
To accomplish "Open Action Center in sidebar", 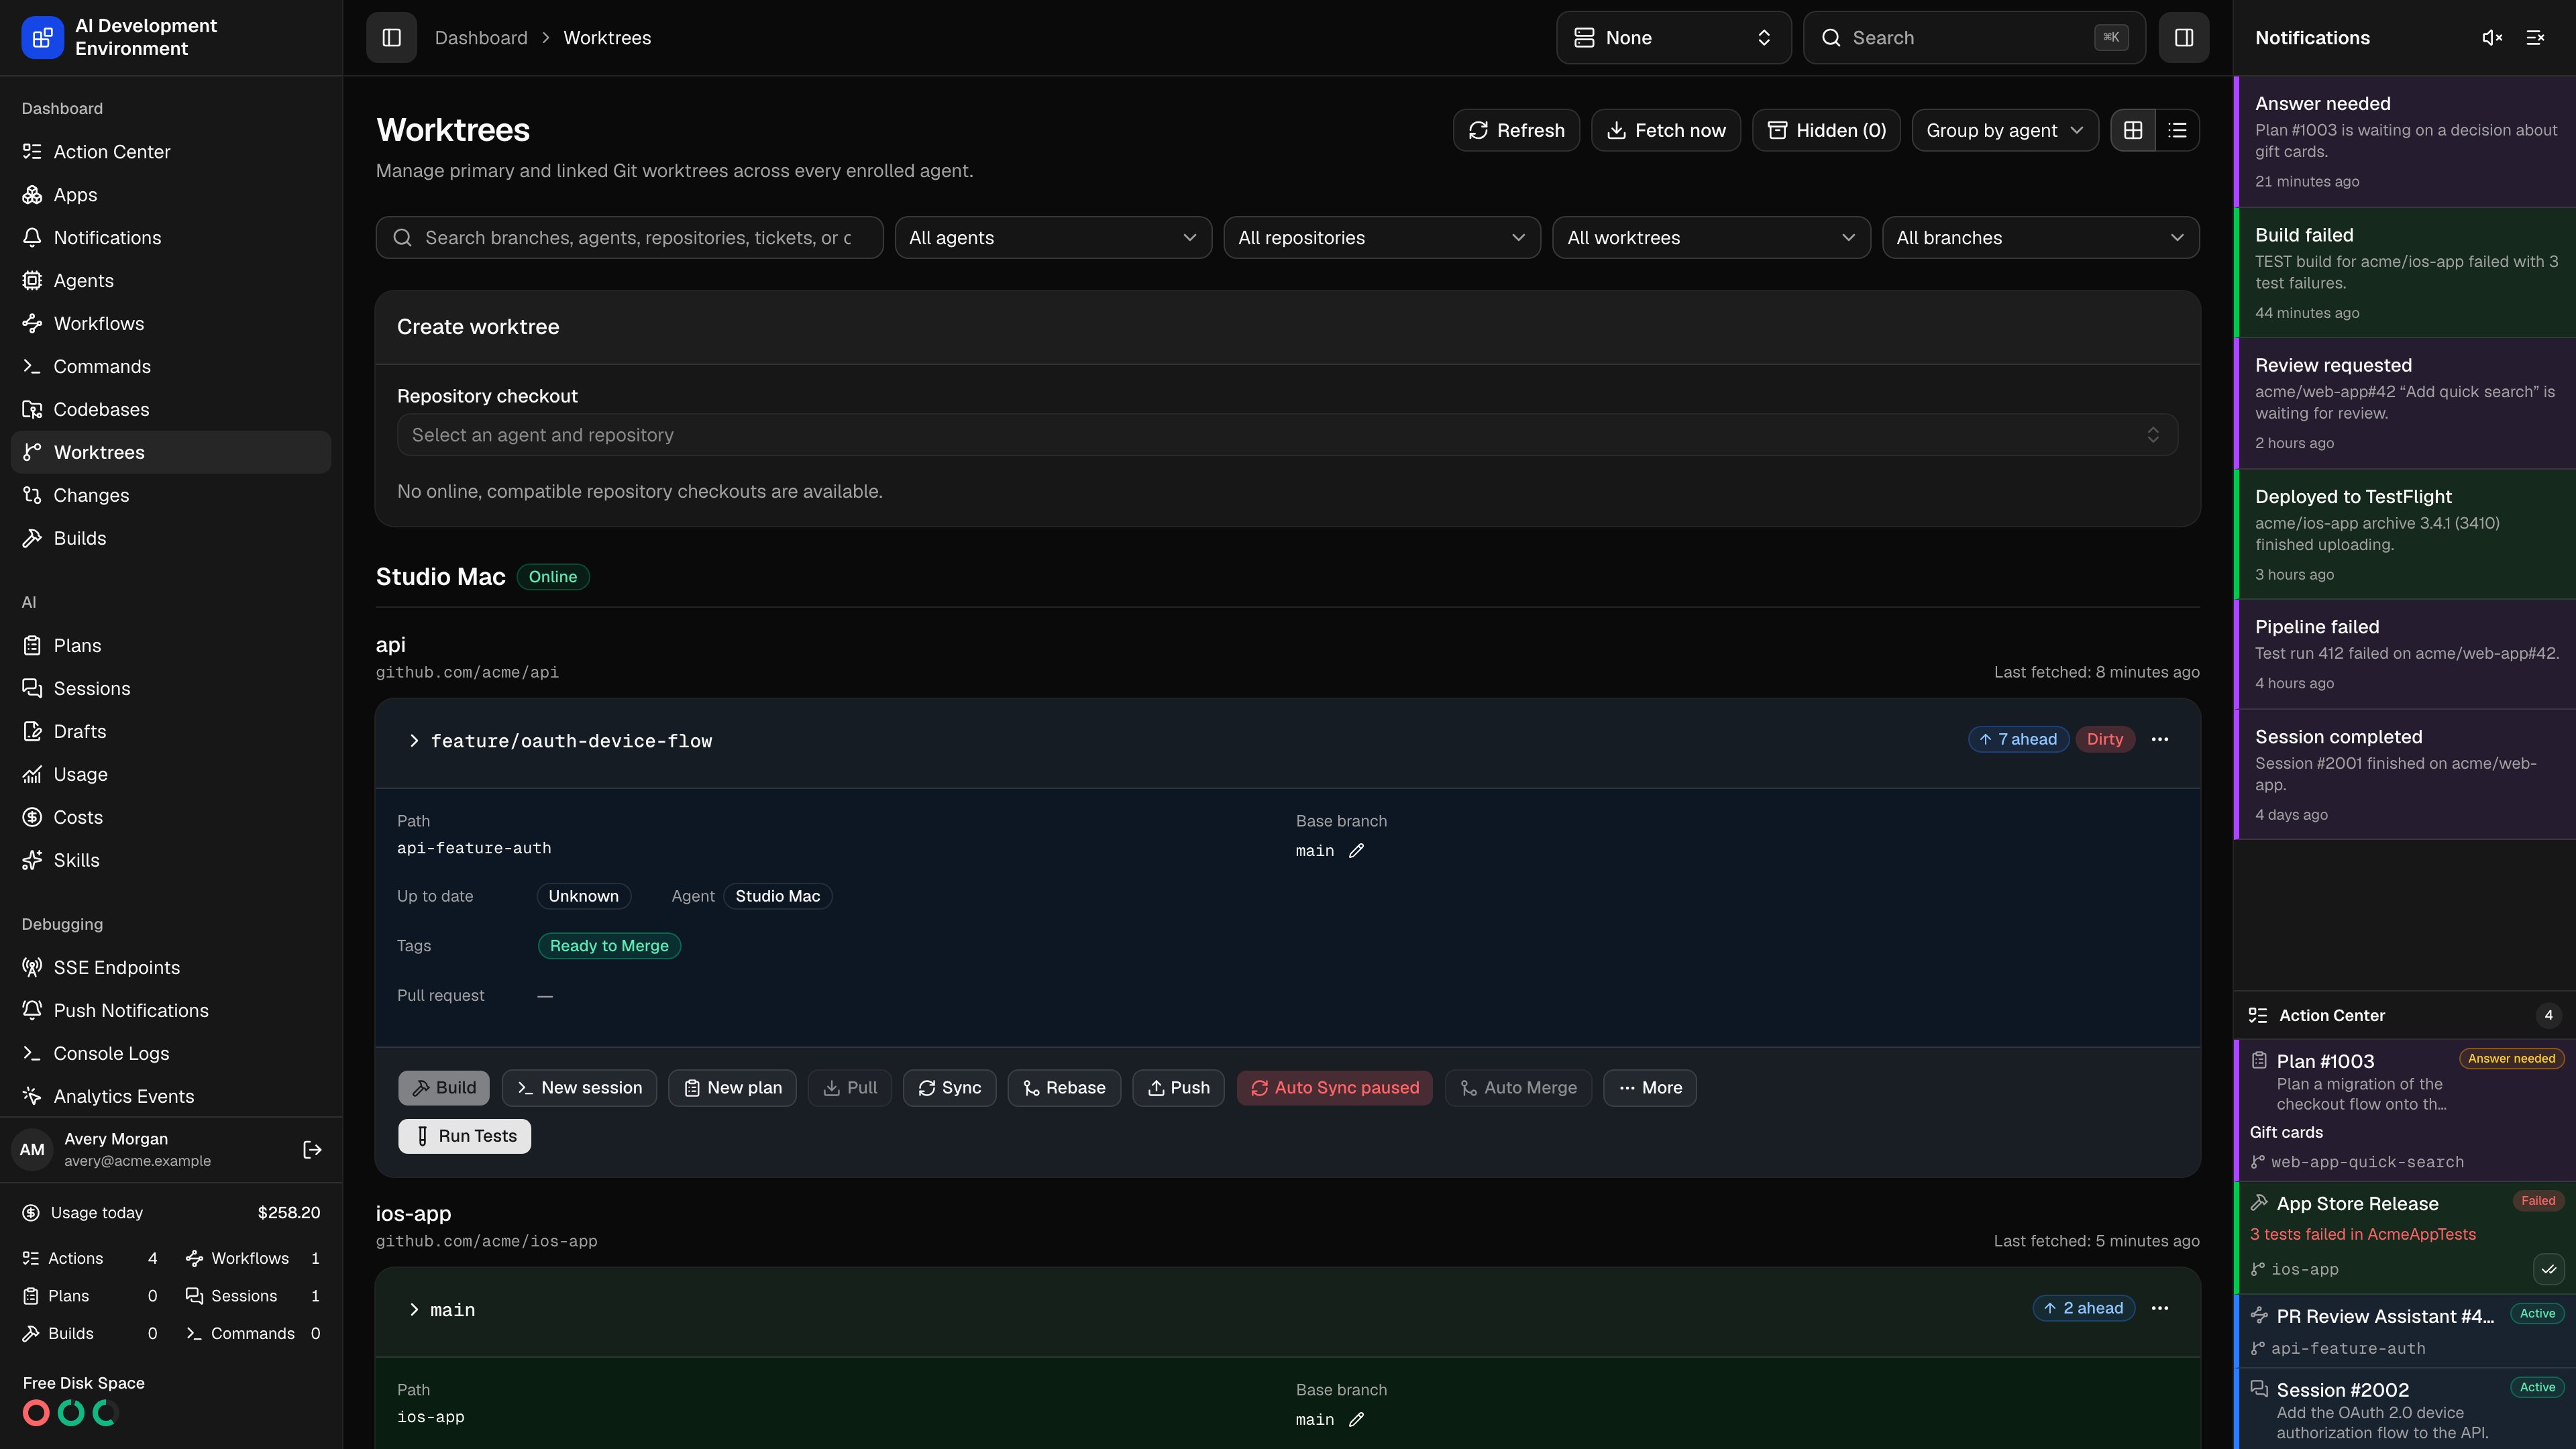I will point(171,152).
